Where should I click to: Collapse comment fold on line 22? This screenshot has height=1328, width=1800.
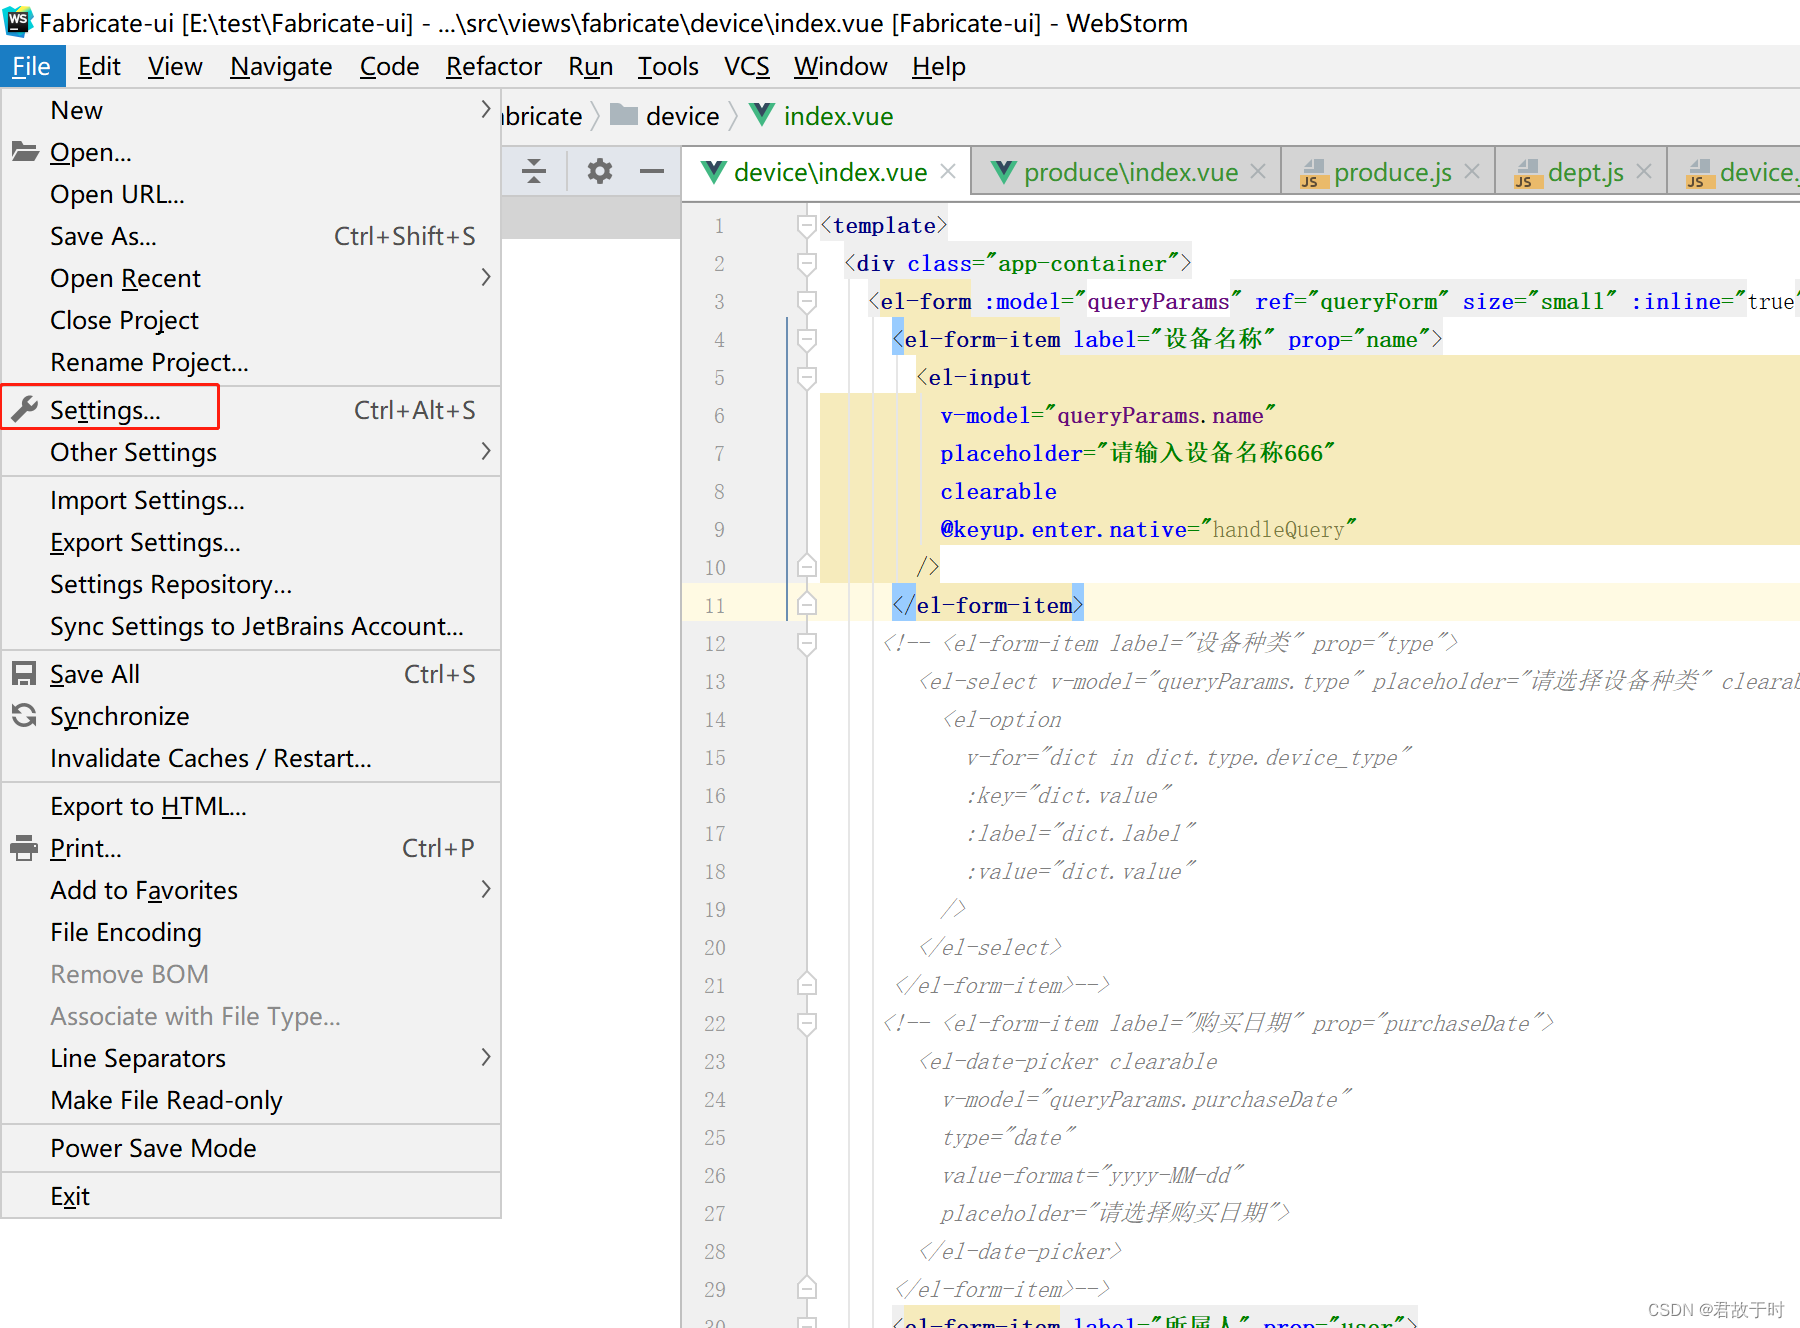click(807, 1024)
